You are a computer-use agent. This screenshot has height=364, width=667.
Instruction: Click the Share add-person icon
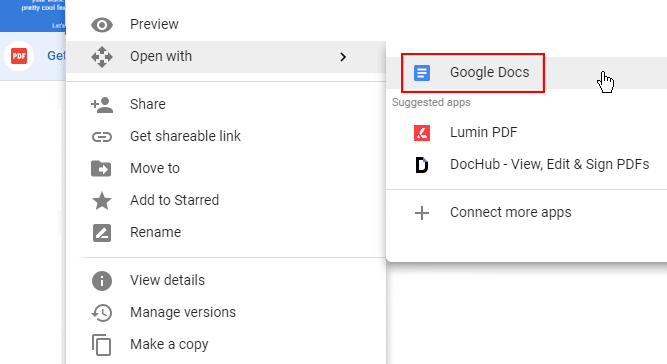click(x=102, y=105)
